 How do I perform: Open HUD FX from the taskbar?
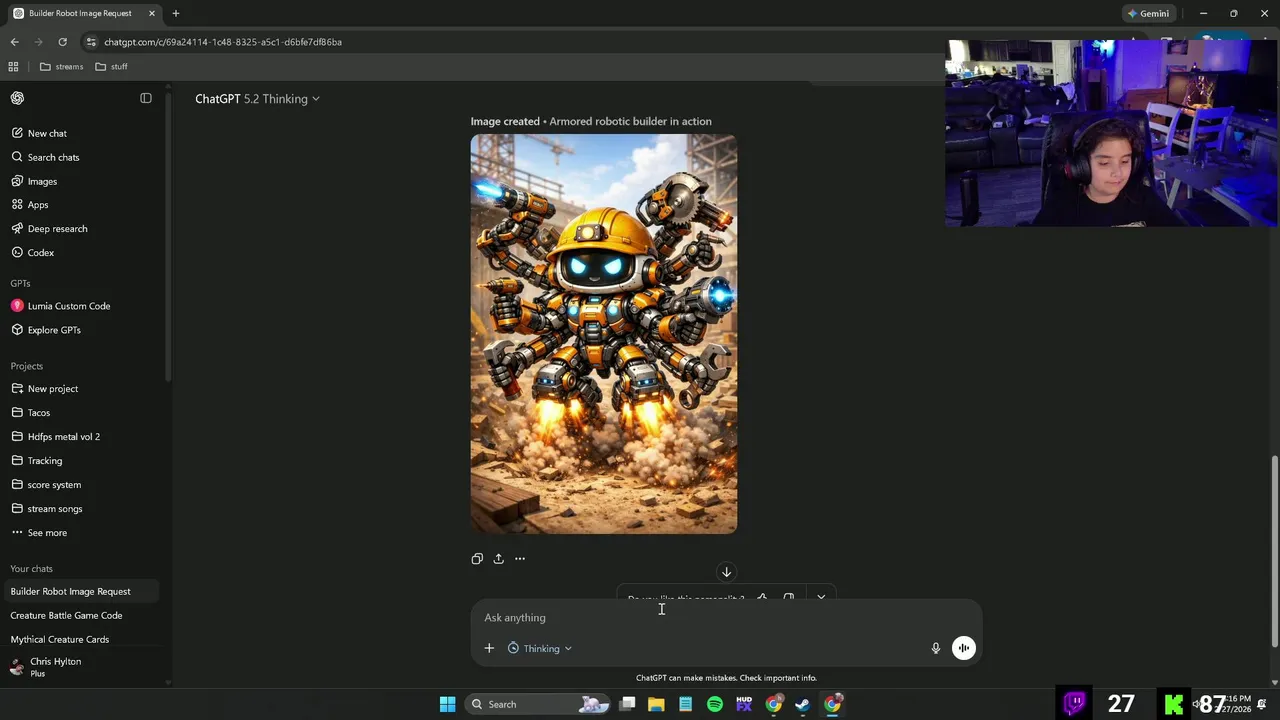click(x=744, y=704)
